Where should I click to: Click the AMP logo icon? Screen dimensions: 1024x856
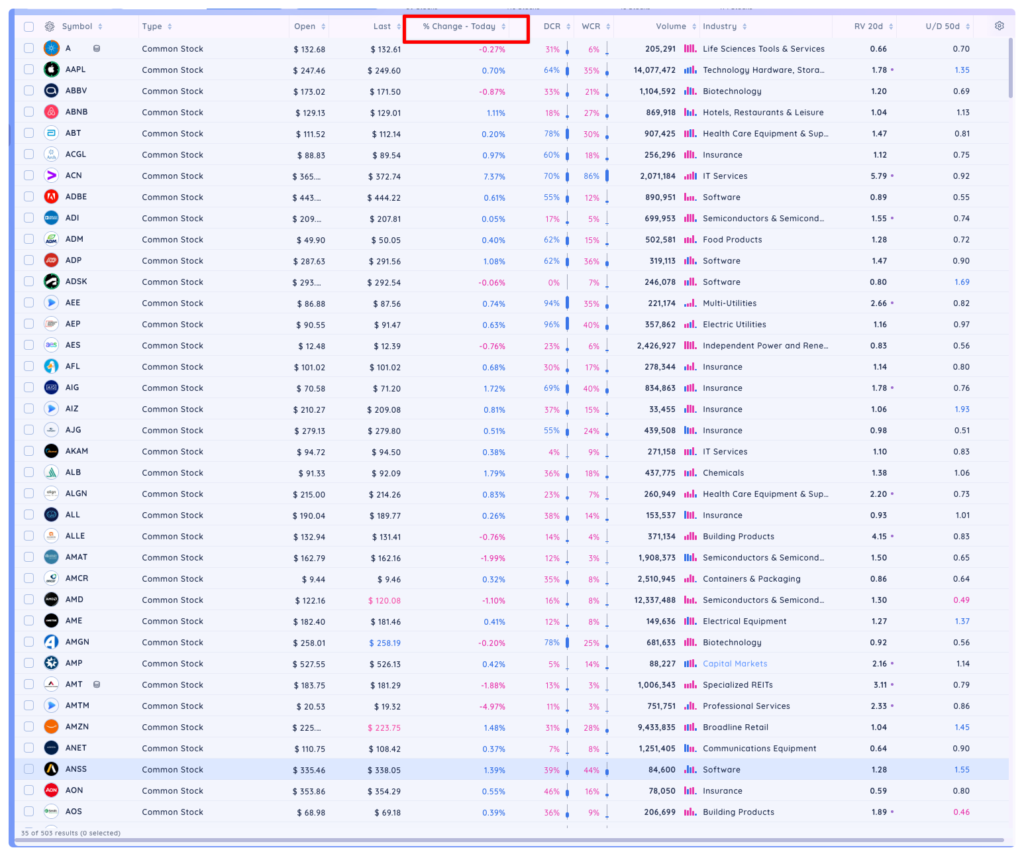click(51, 663)
